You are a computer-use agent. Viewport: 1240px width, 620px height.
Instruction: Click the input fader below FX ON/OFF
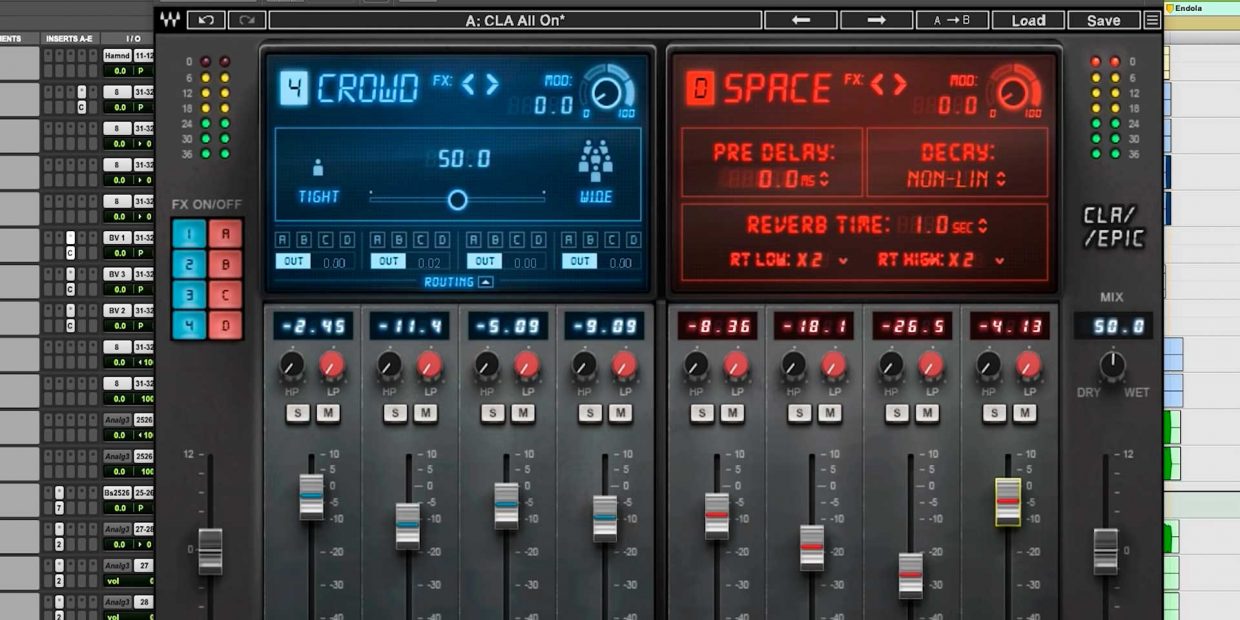click(210, 551)
